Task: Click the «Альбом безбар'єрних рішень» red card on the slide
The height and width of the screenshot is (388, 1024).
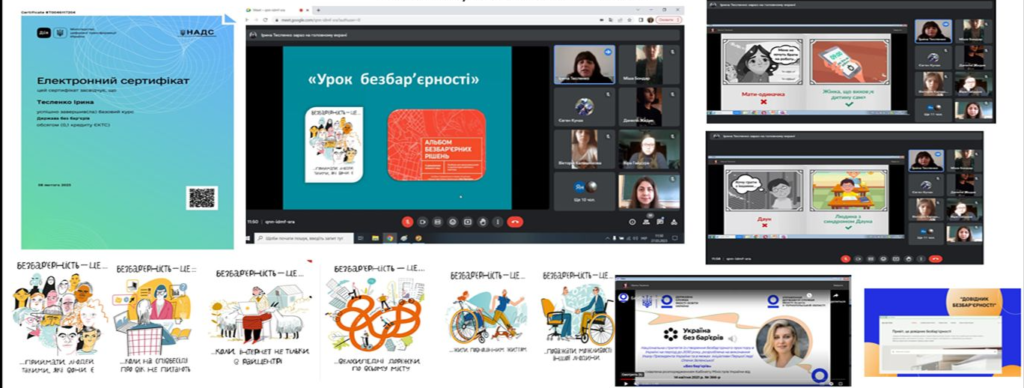Action: [x=436, y=144]
